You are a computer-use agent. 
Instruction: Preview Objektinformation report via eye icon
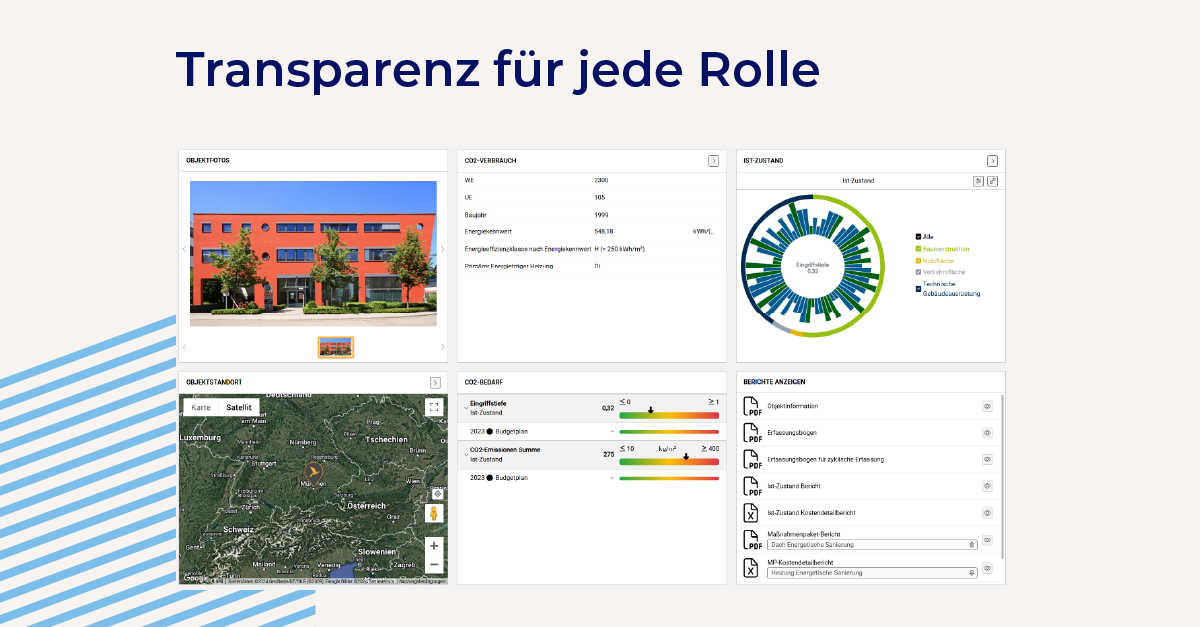click(x=987, y=406)
